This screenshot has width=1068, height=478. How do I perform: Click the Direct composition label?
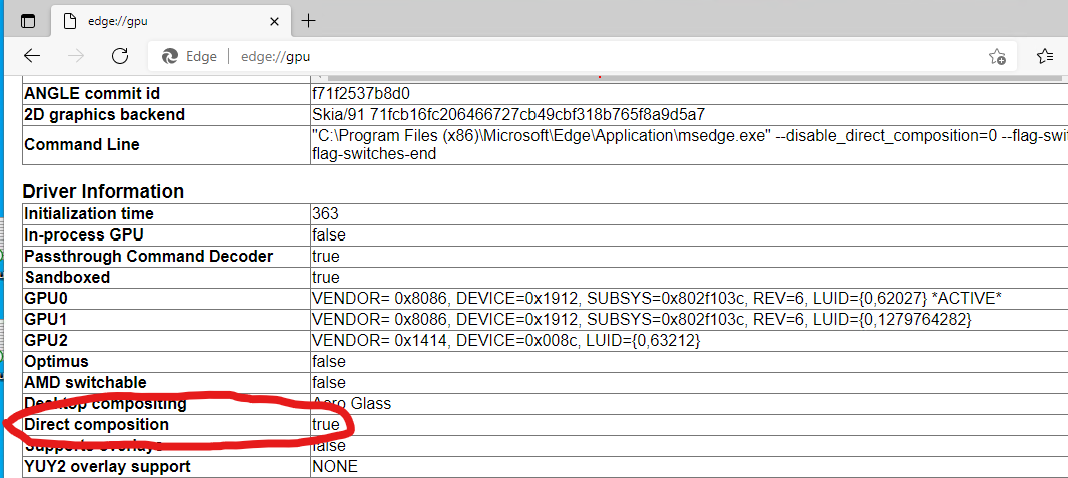point(96,424)
